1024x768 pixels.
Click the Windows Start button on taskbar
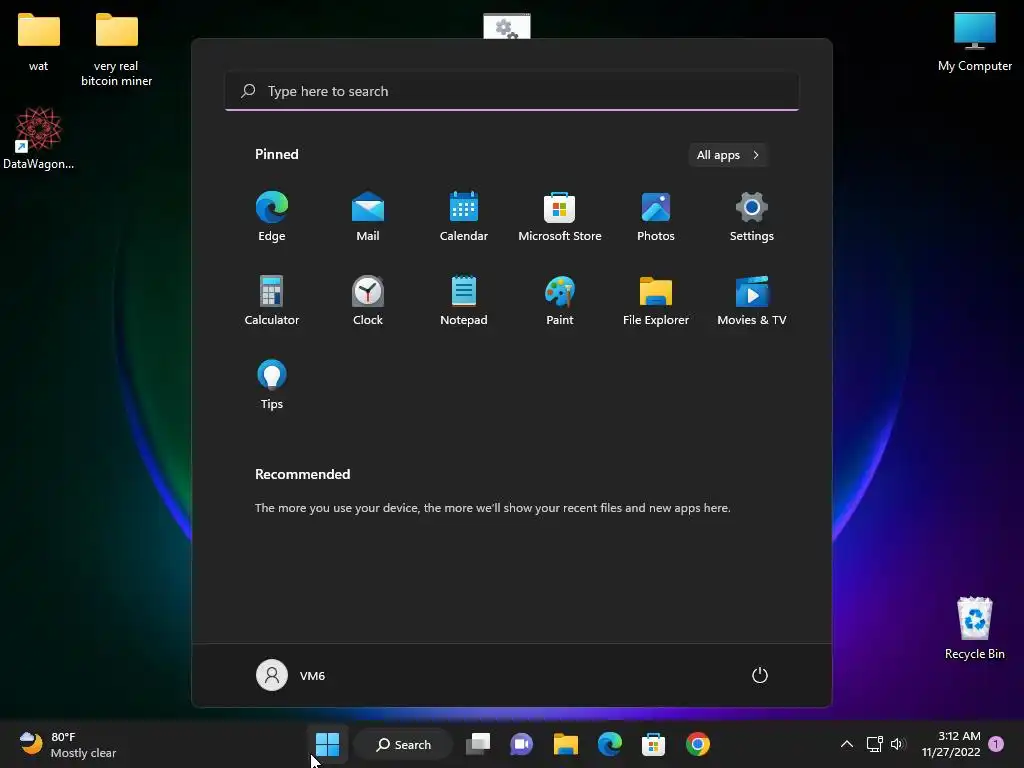pos(327,744)
